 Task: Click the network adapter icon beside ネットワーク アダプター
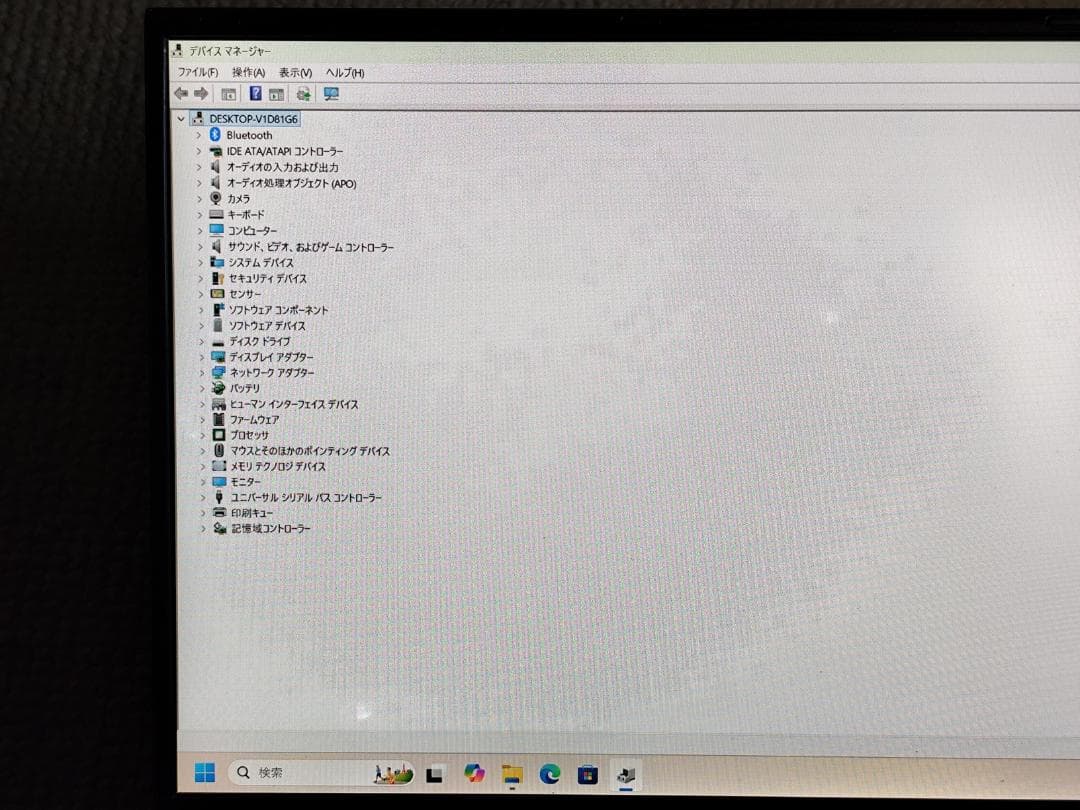tap(218, 372)
